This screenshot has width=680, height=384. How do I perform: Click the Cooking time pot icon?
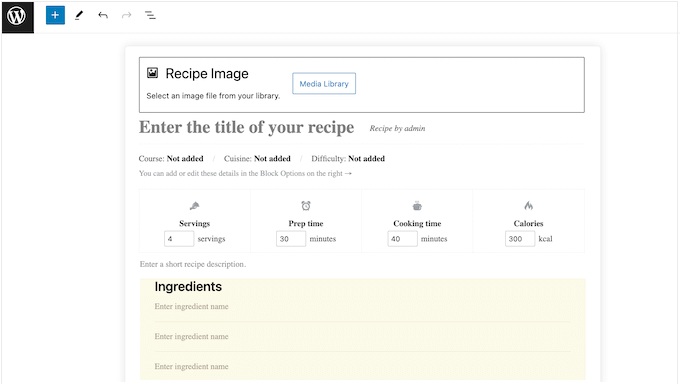(x=417, y=206)
